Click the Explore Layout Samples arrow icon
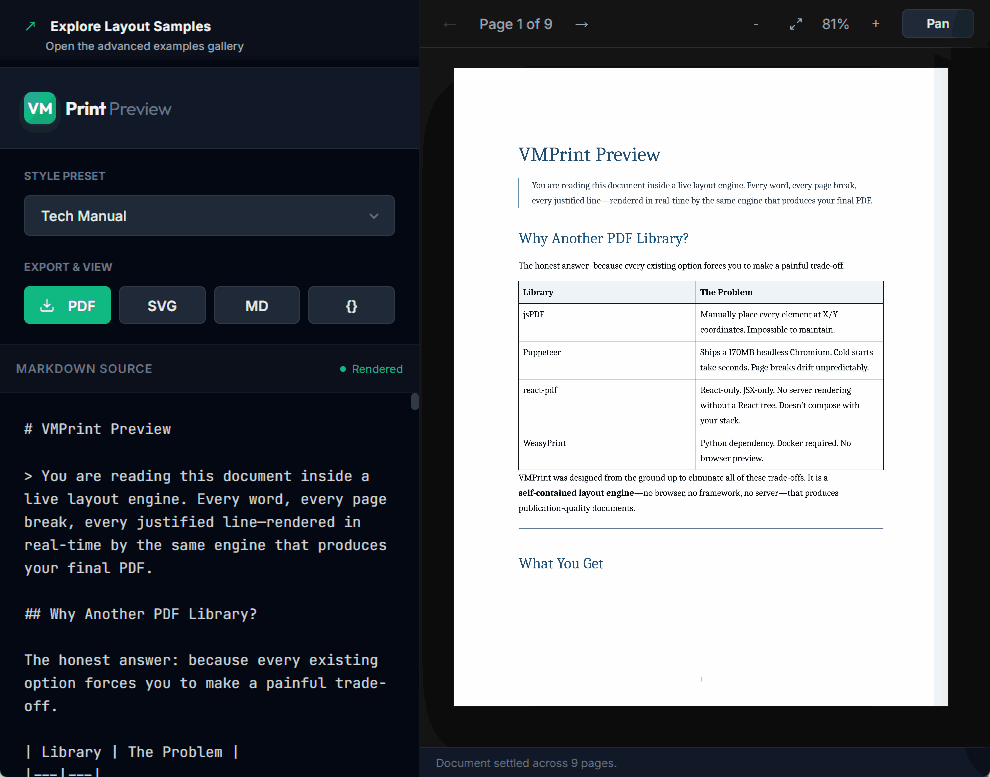 point(30,27)
